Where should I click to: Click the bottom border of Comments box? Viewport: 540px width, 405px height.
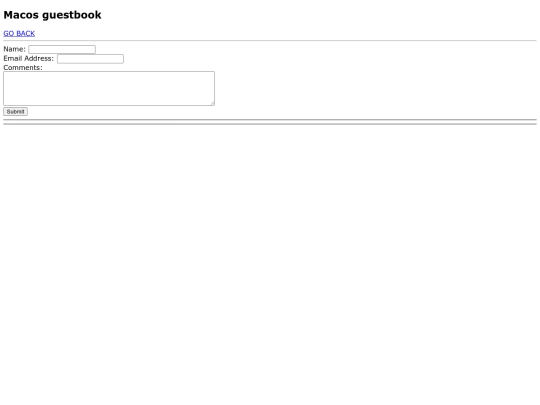click(109, 105)
